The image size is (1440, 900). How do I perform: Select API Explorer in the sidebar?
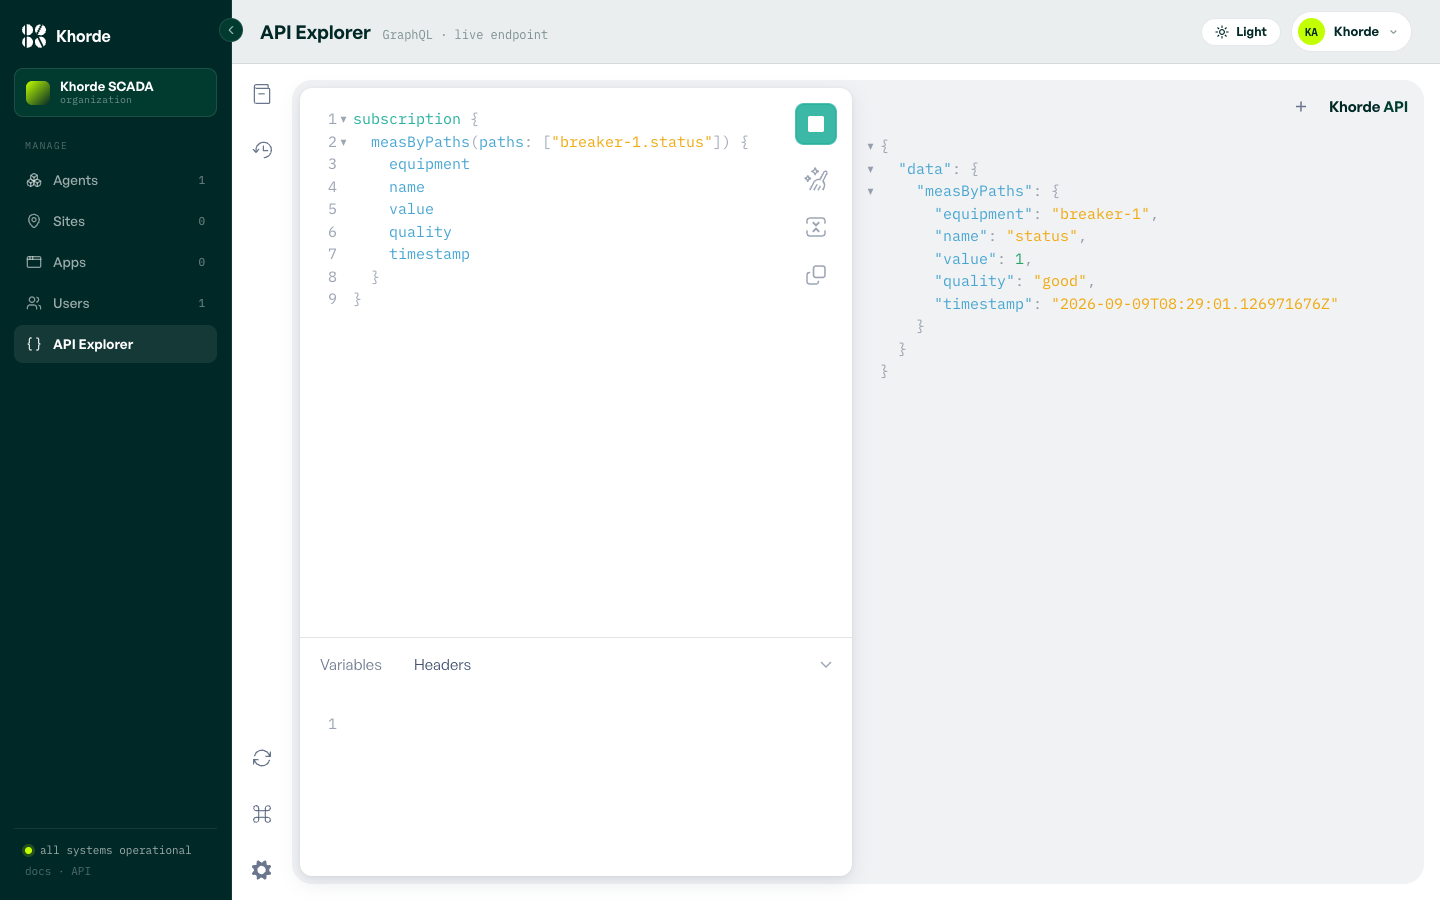(x=115, y=344)
